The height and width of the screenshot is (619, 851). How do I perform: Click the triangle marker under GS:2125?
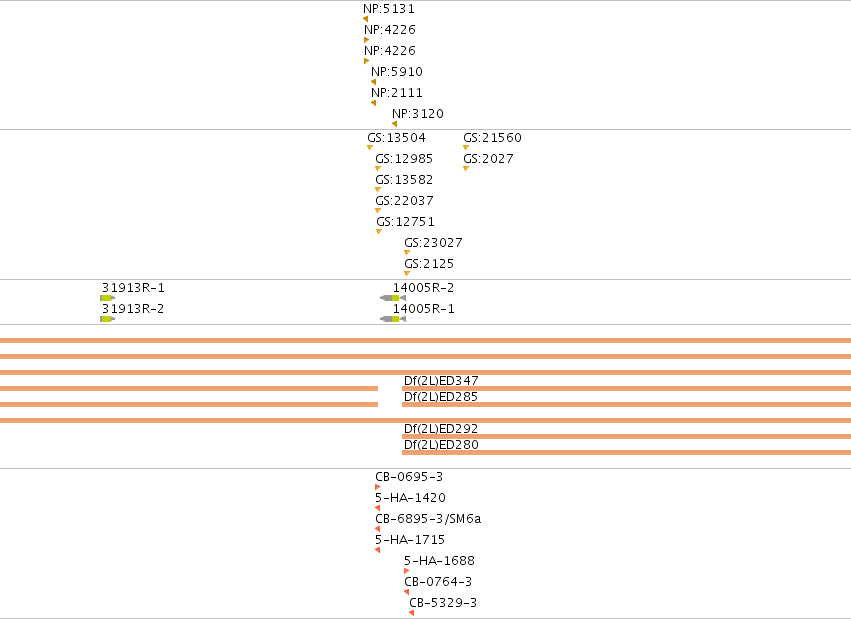point(407,274)
